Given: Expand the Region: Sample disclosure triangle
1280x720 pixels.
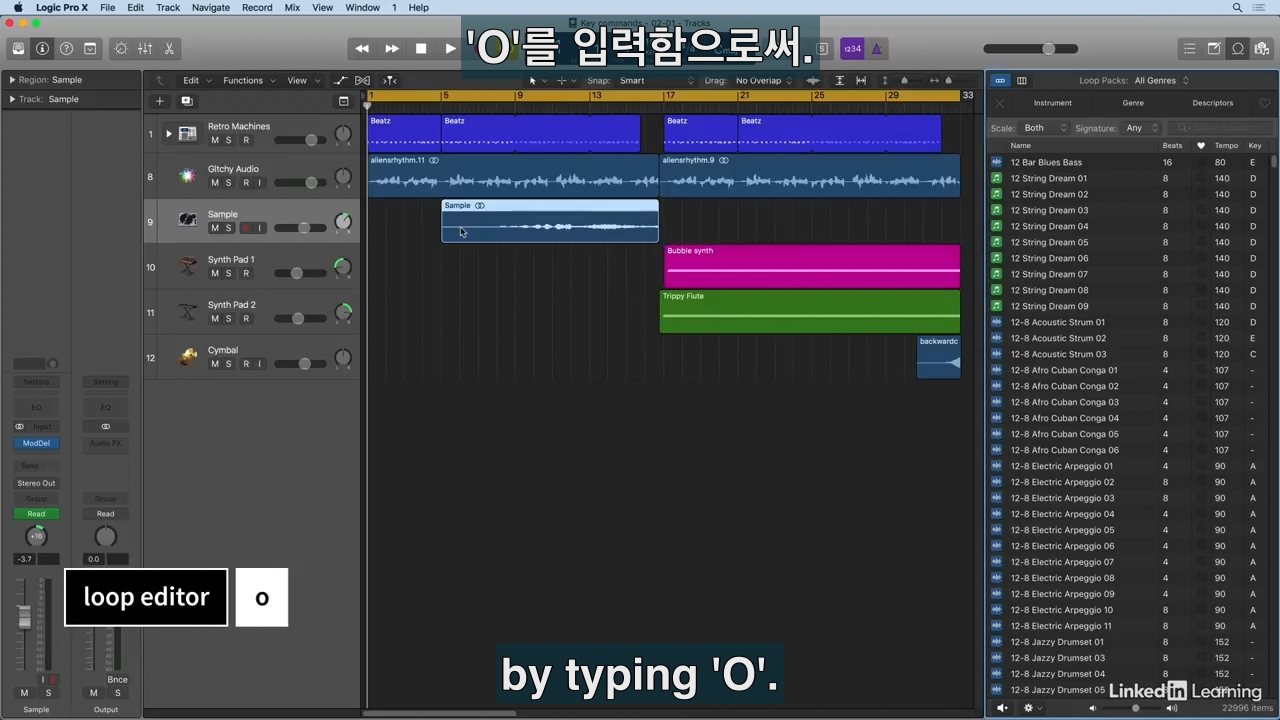Looking at the screenshot, I should [x=12, y=80].
